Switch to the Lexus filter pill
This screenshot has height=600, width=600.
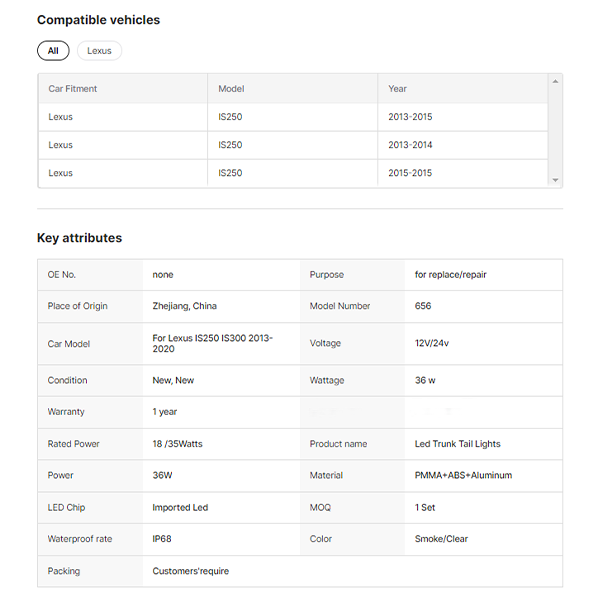pyautogui.click(x=99, y=51)
